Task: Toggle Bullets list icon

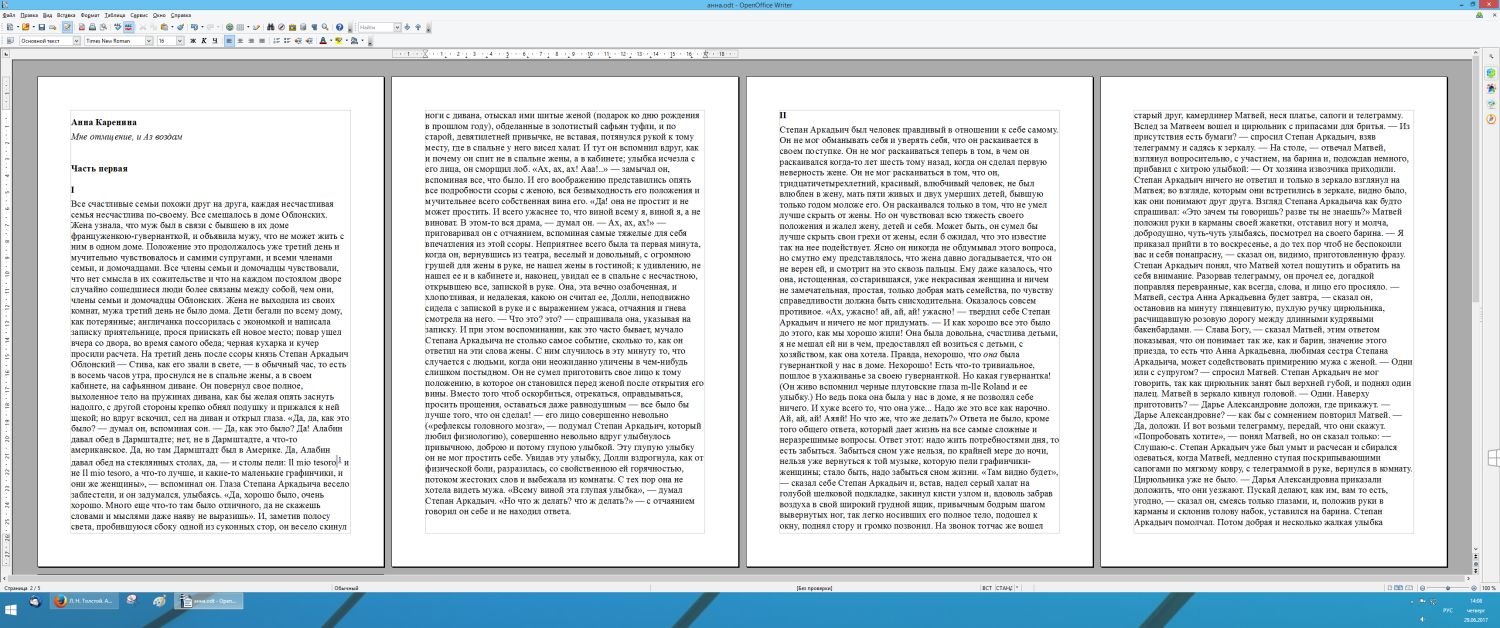Action: tap(287, 41)
